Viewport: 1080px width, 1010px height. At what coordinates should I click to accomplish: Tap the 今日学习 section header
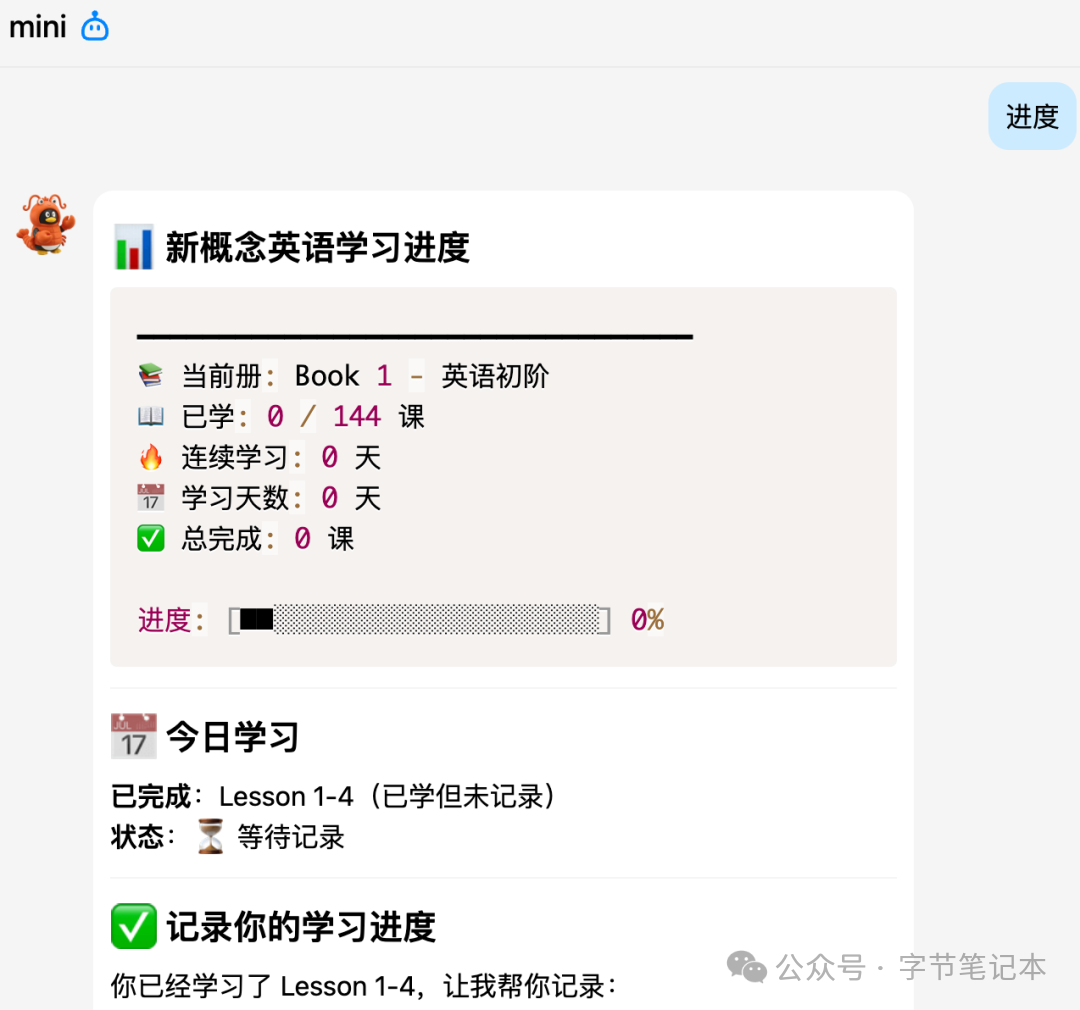point(232,735)
